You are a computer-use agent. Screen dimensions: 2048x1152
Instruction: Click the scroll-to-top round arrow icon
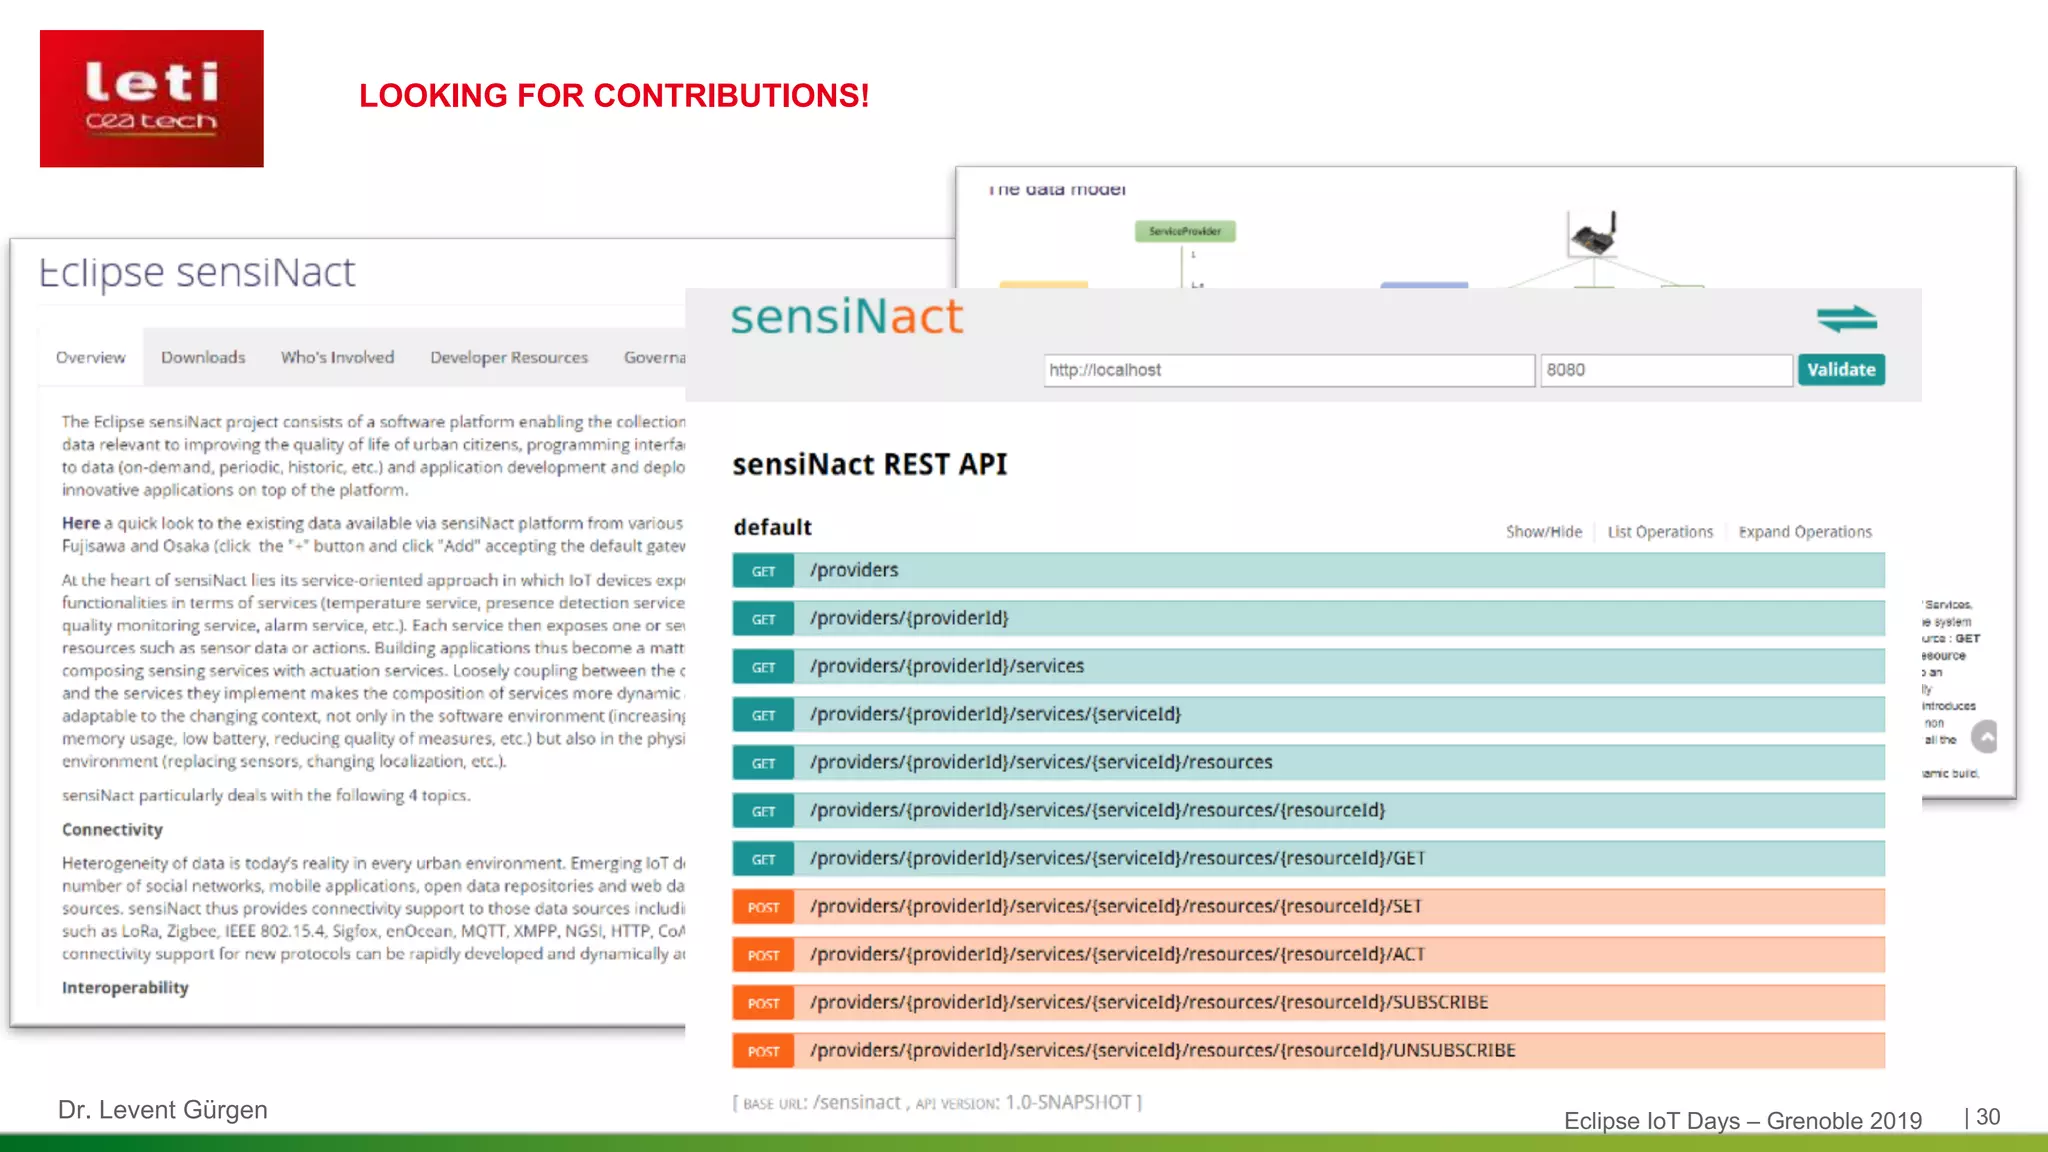pyautogui.click(x=1984, y=737)
